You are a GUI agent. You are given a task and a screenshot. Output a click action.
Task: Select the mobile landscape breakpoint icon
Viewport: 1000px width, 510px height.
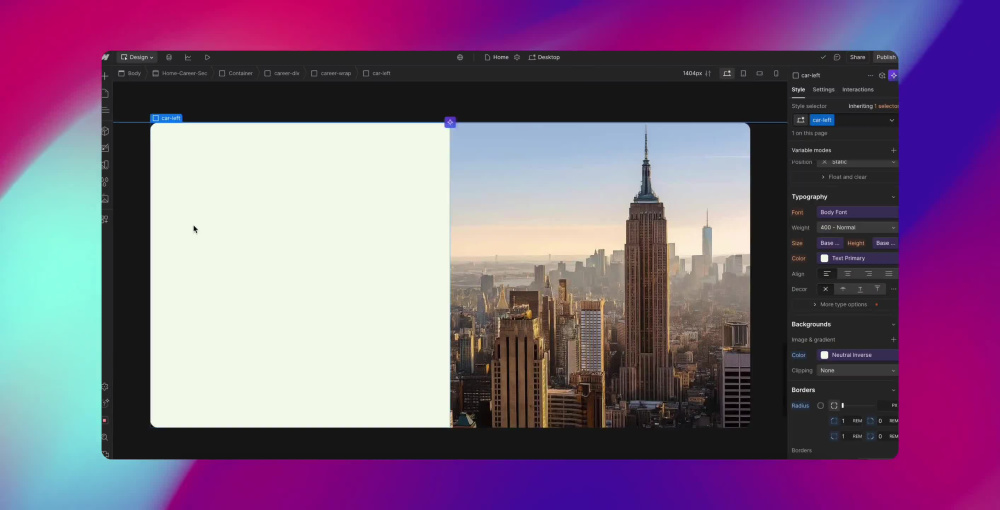pyautogui.click(x=760, y=73)
